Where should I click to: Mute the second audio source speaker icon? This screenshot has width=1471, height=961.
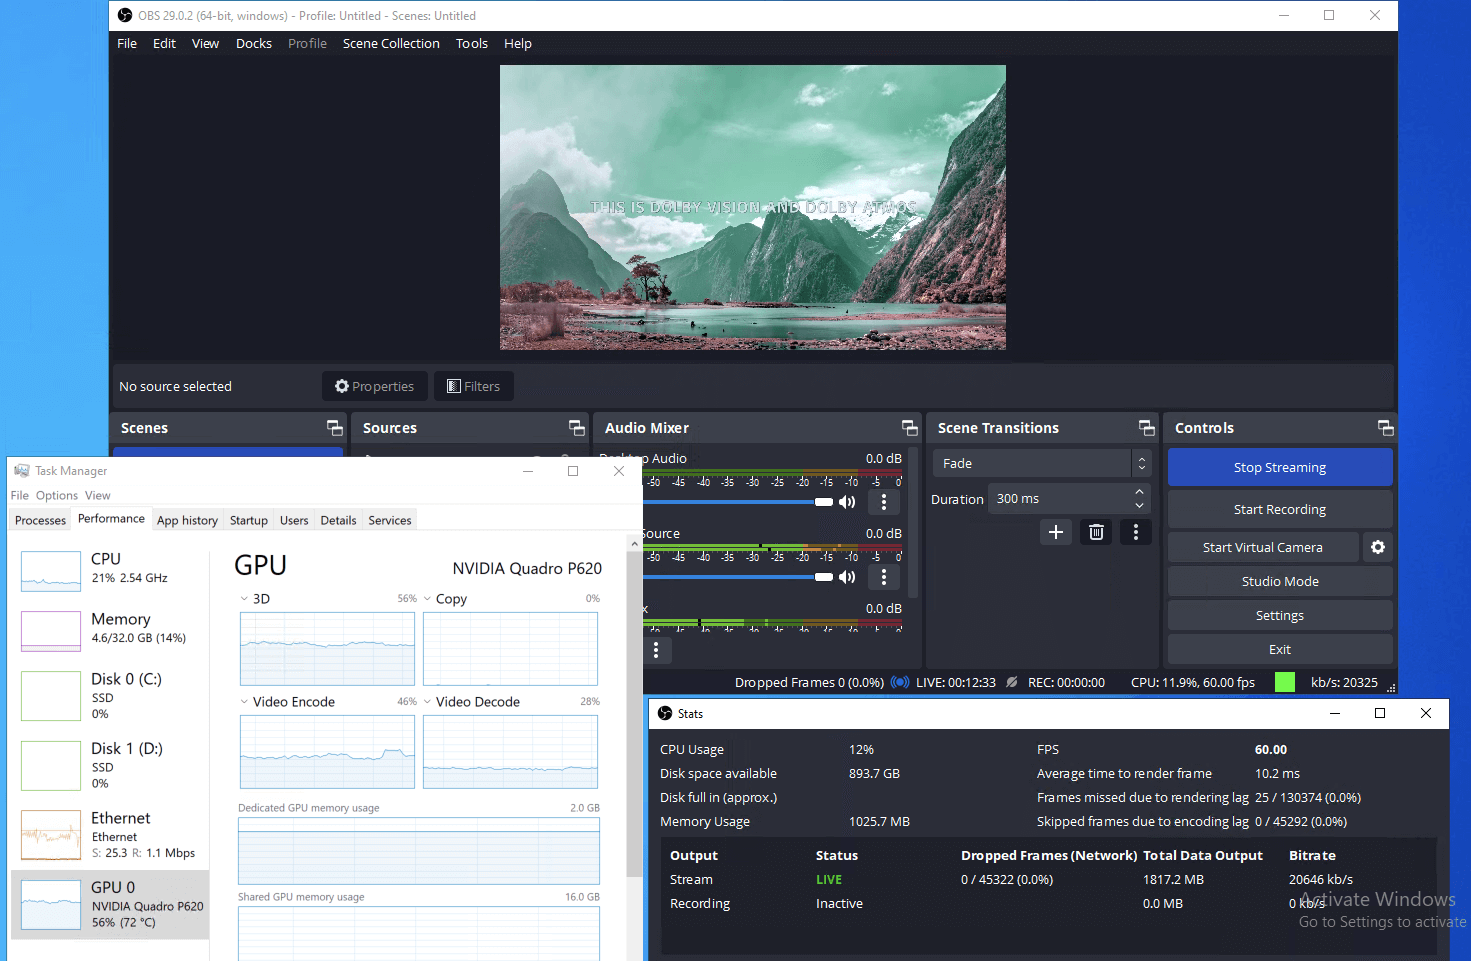click(847, 577)
